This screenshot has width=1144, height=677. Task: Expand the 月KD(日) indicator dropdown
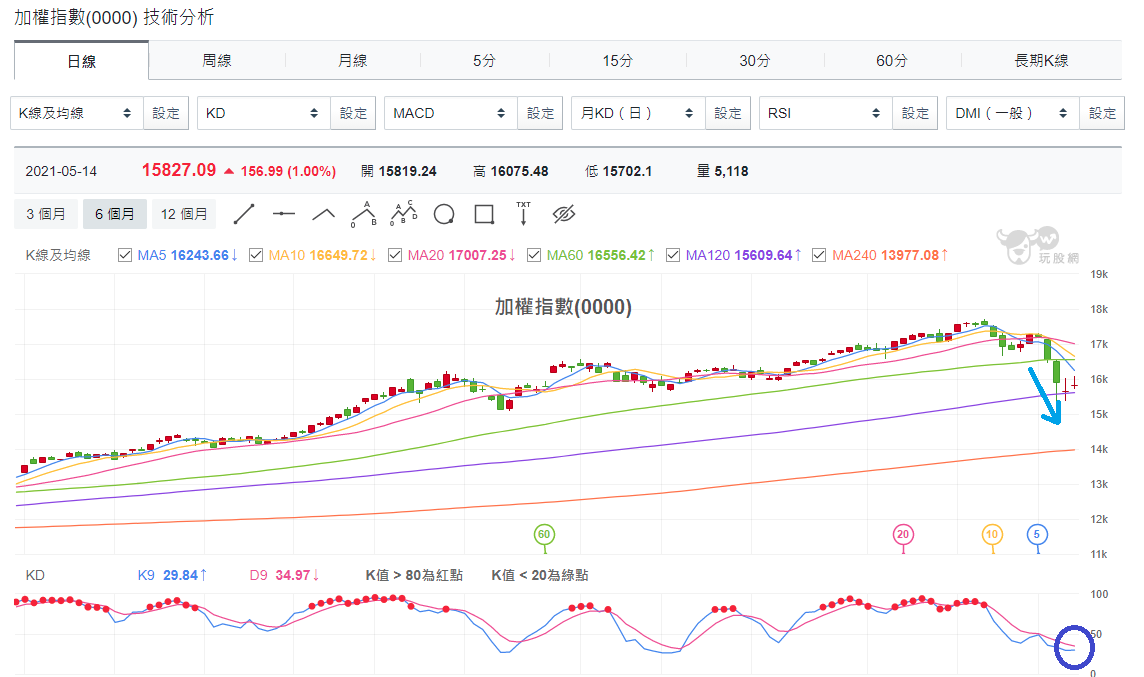tap(638, 113)
